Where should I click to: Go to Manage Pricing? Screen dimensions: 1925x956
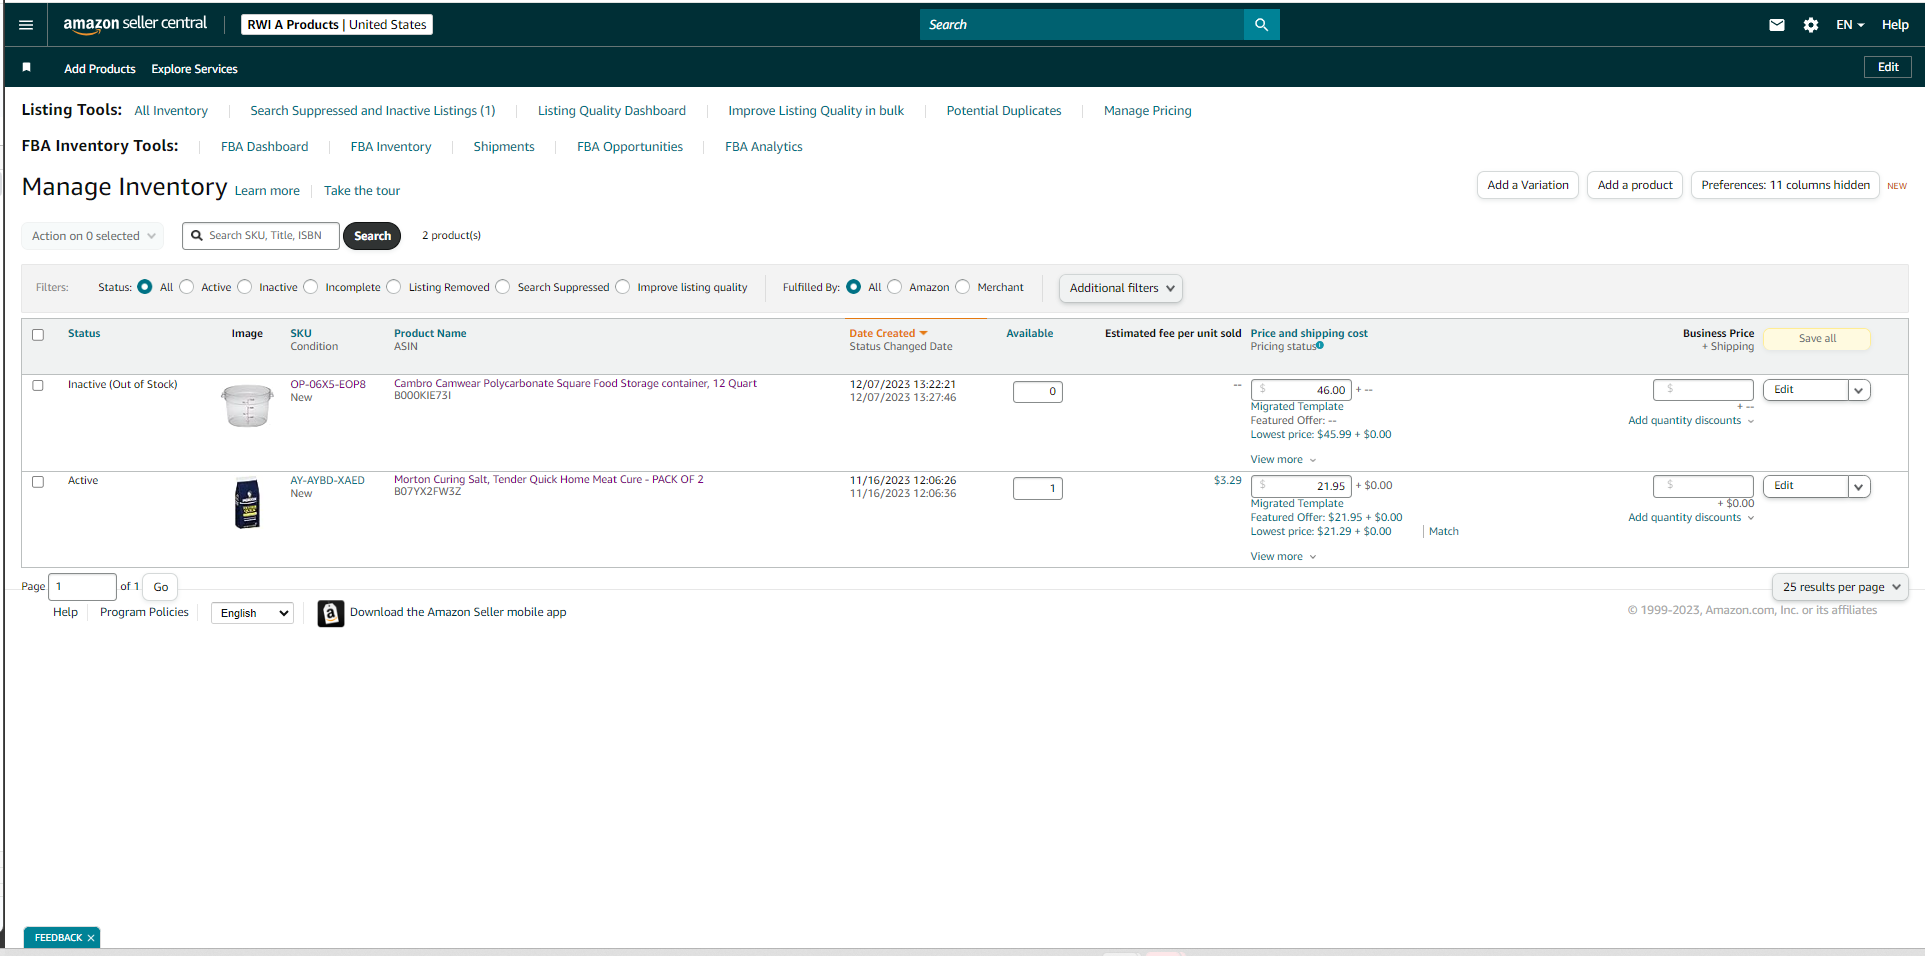1148,111
